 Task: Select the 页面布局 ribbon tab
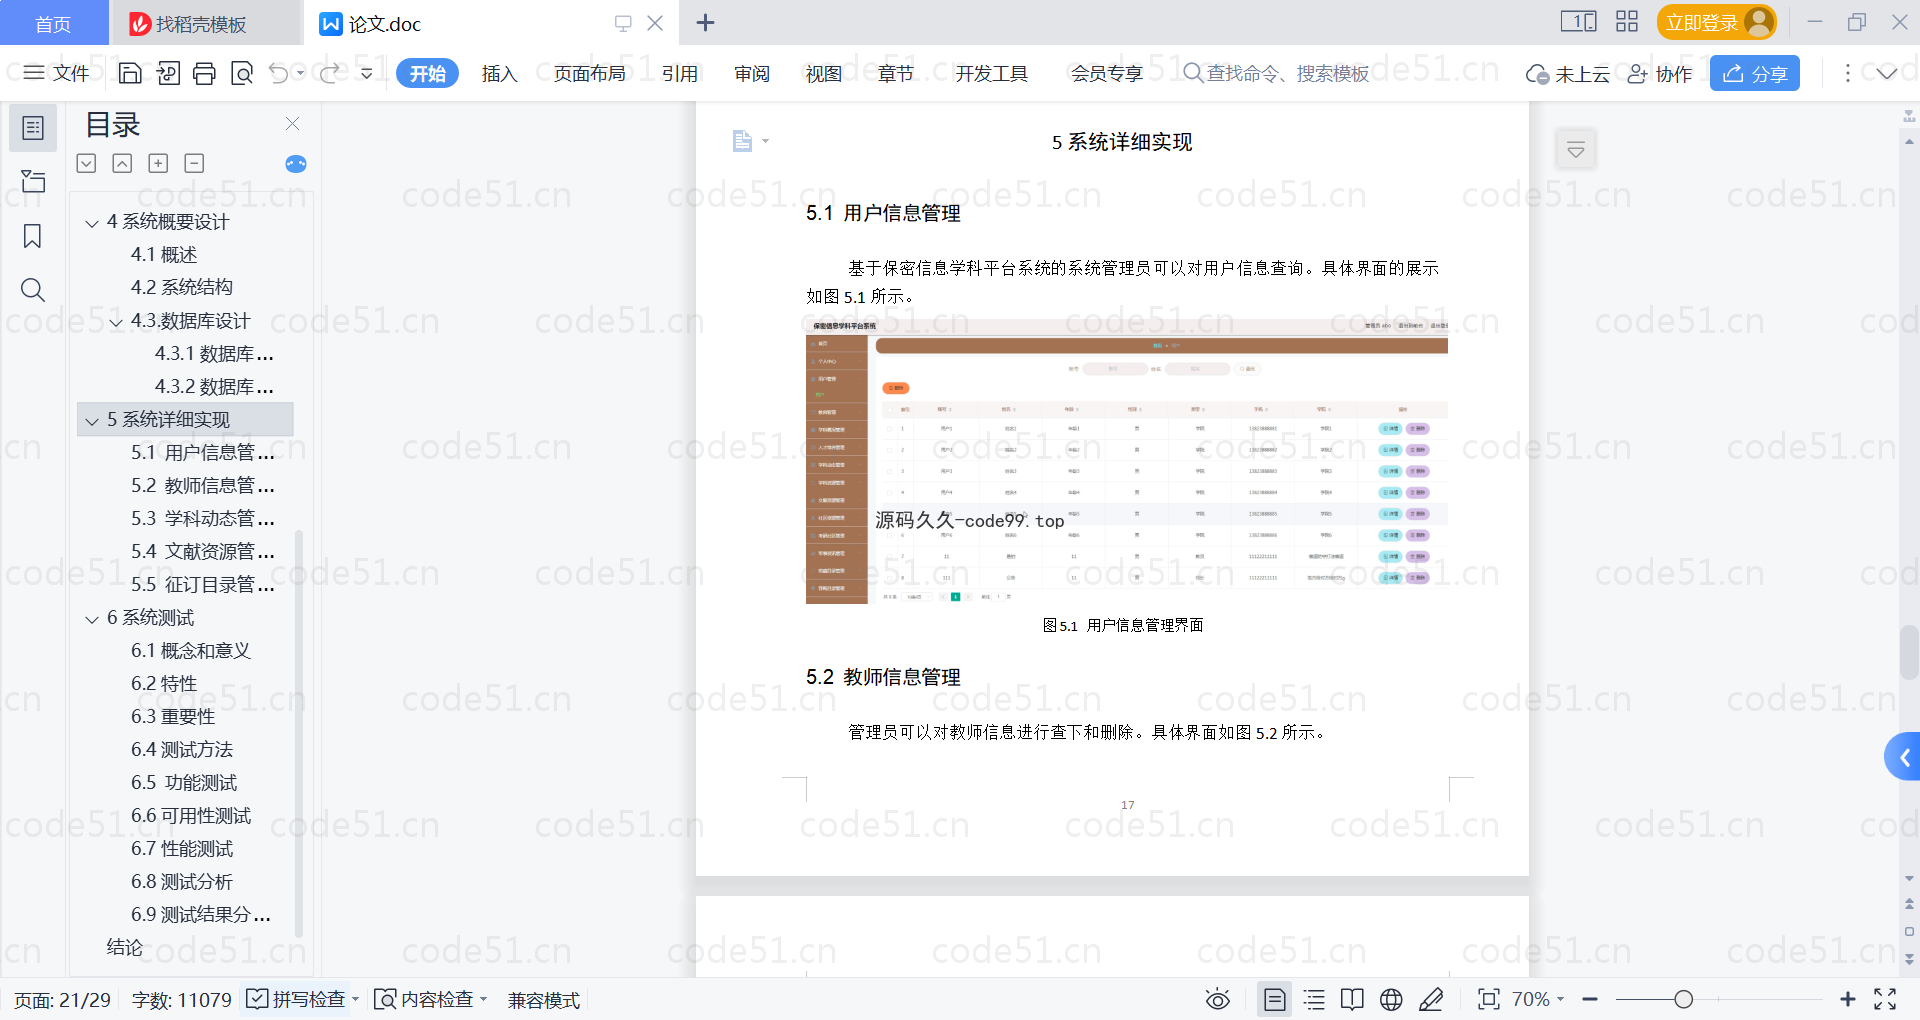590,73
